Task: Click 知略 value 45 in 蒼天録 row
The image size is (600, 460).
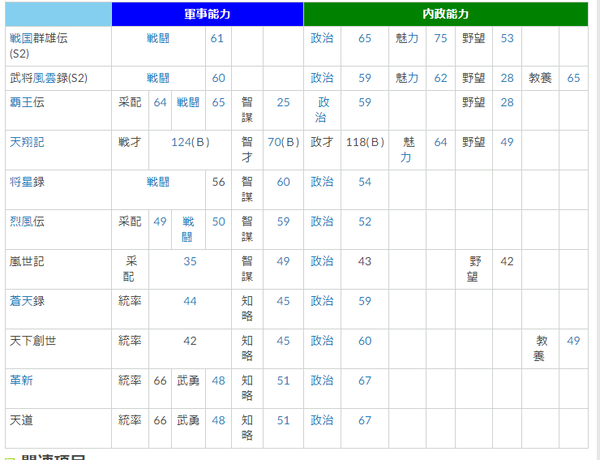Action: 283,301
